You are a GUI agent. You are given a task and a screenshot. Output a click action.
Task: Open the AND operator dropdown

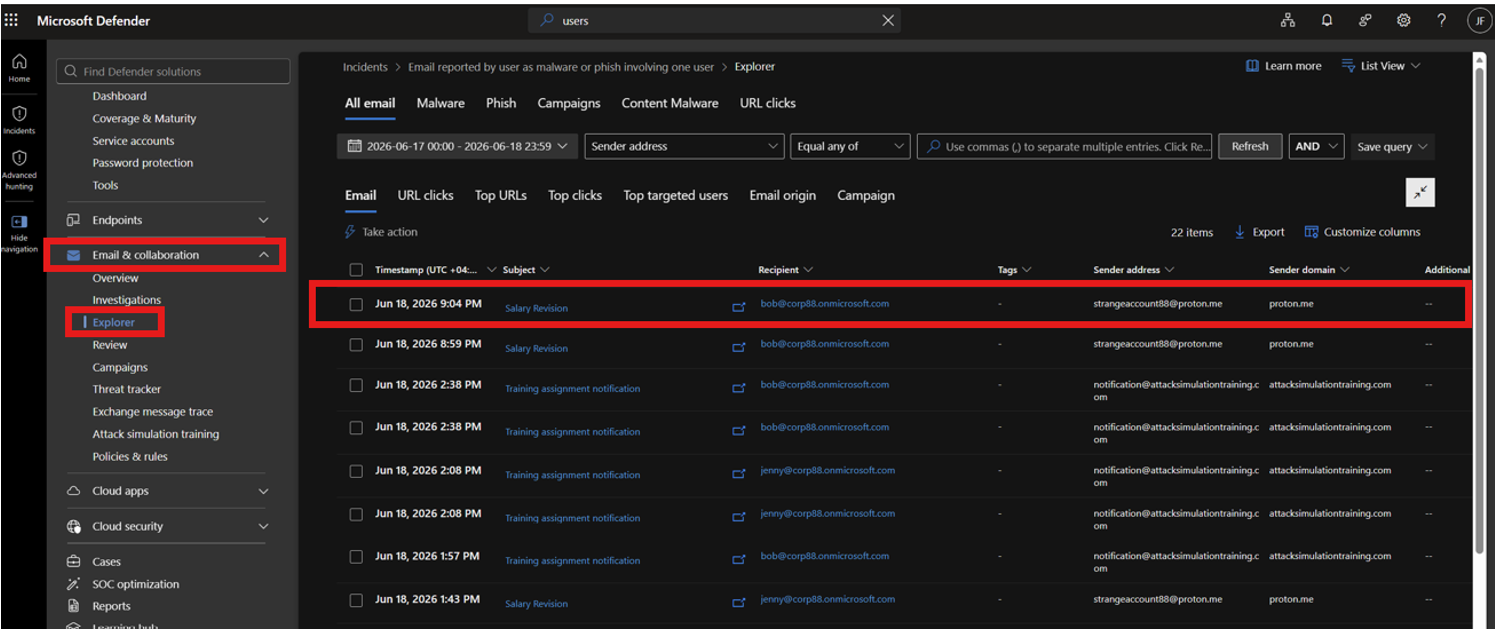coord(1316,146)
